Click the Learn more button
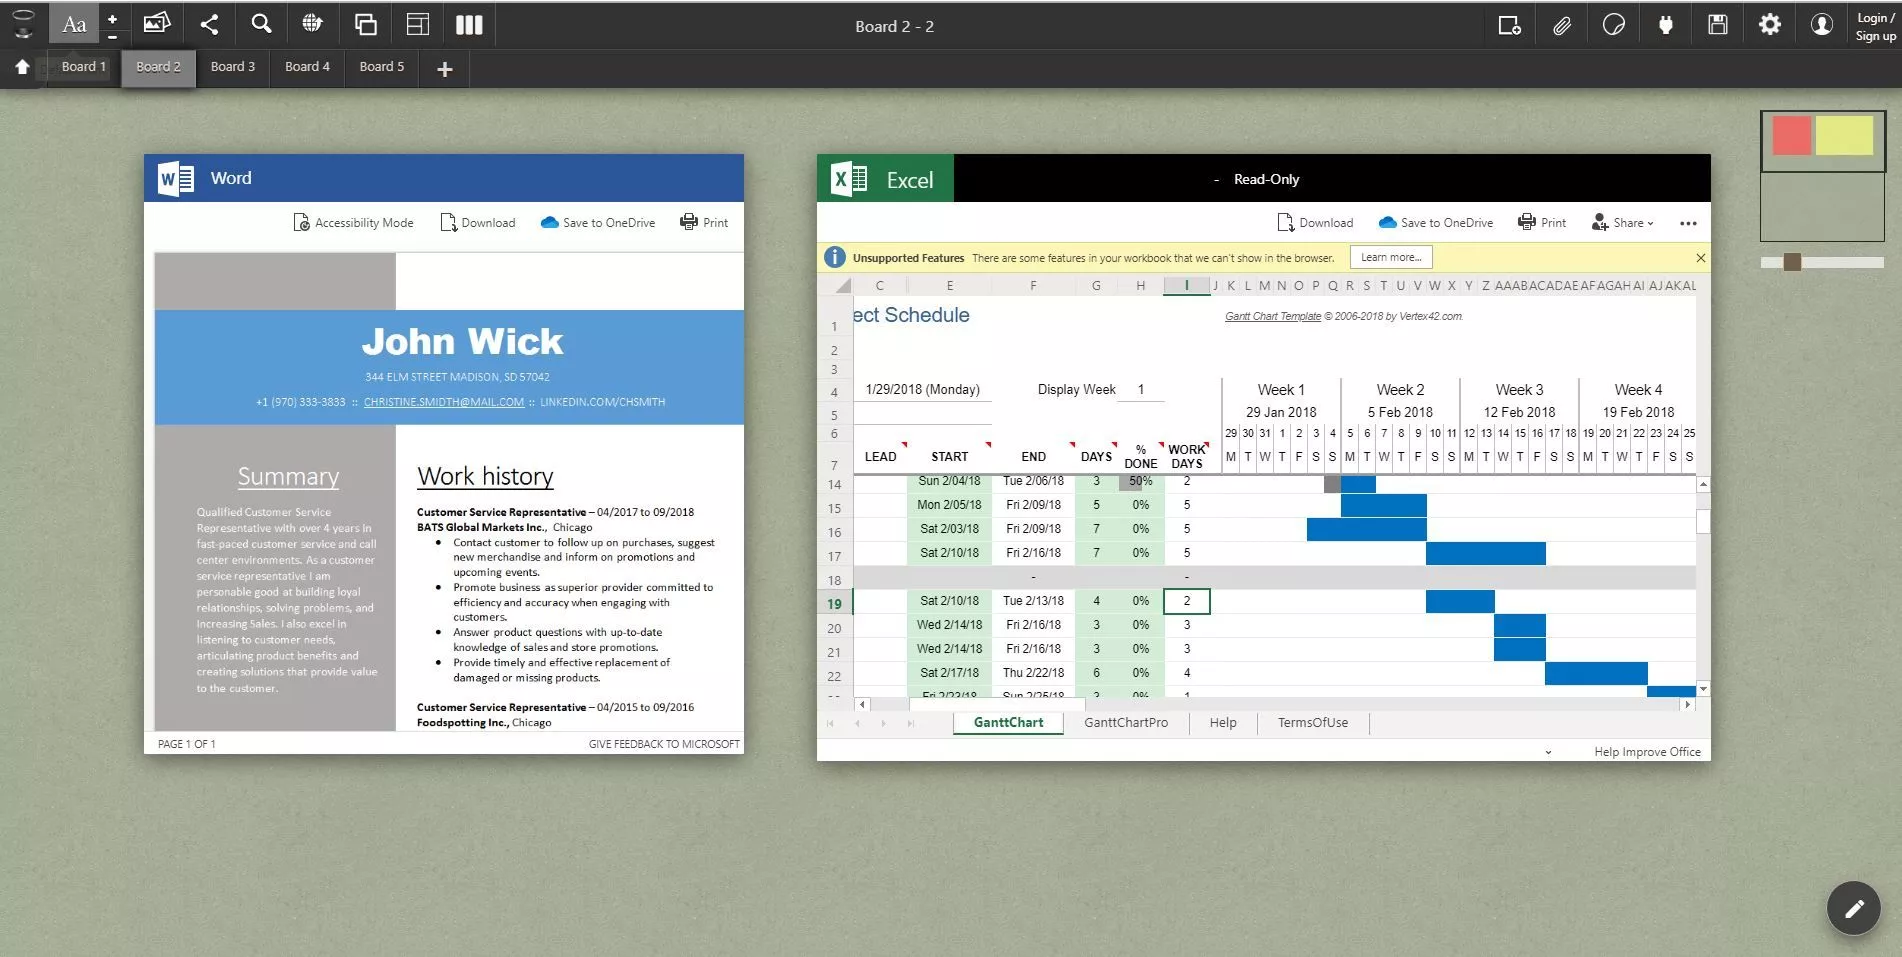1902x957 pixels. click(x=1390, y=258)
